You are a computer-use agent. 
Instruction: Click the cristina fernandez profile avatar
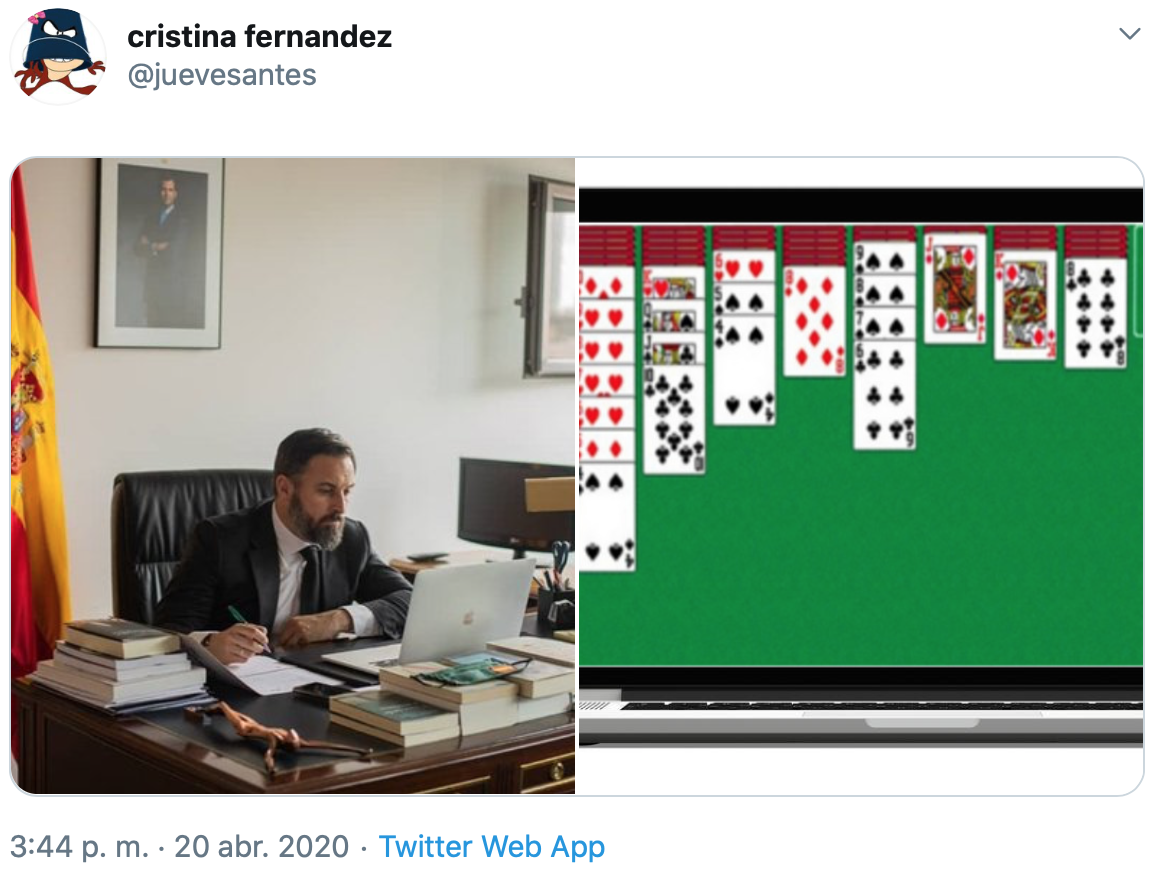(58, 54)
